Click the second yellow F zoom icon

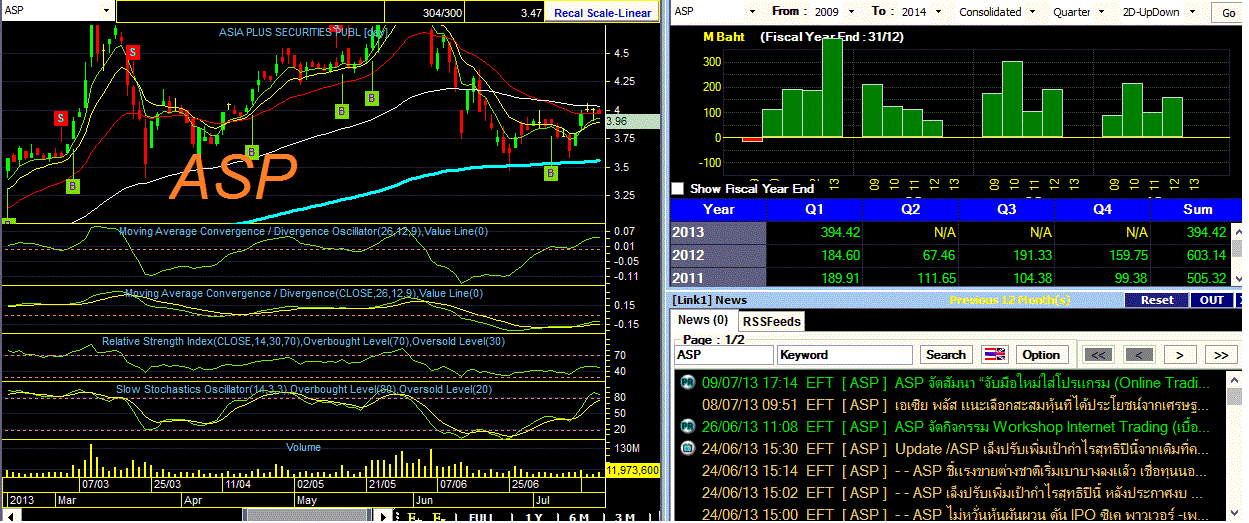(438, 517)
